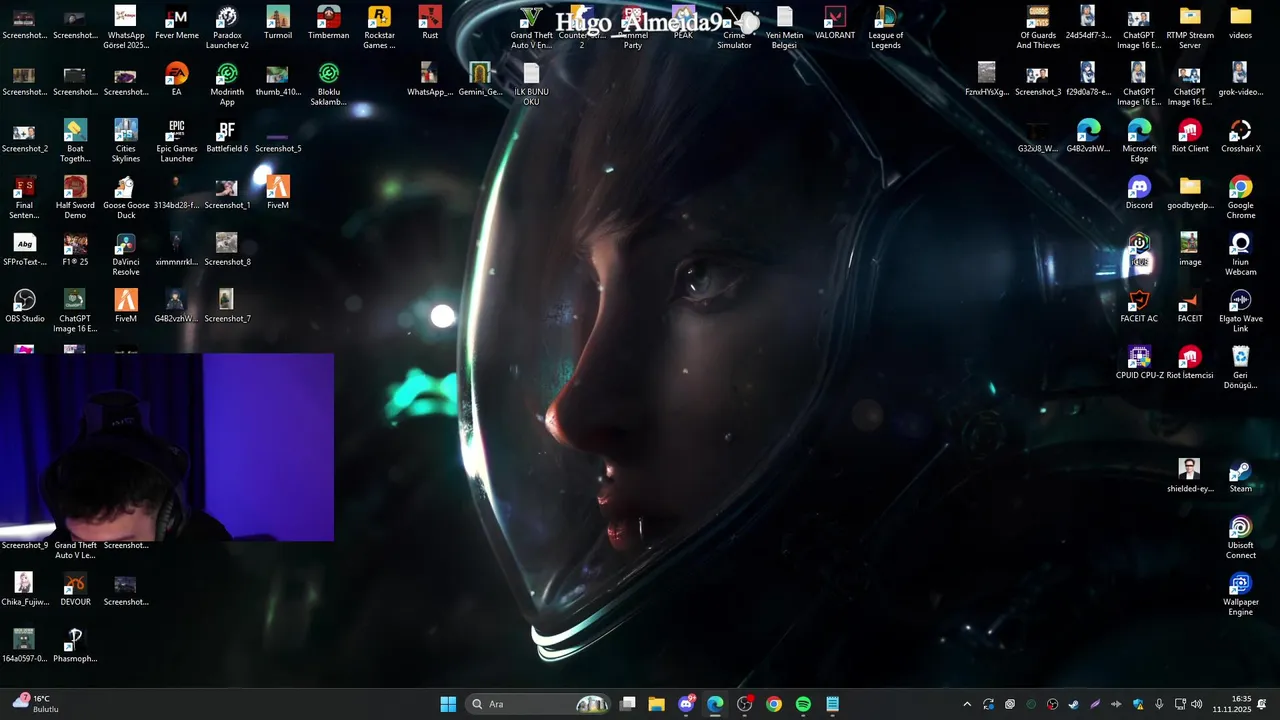This screenshot has width=1280, height=720.
Task: Select Half Sword Demo shortcut
Action: click(75, 198)
